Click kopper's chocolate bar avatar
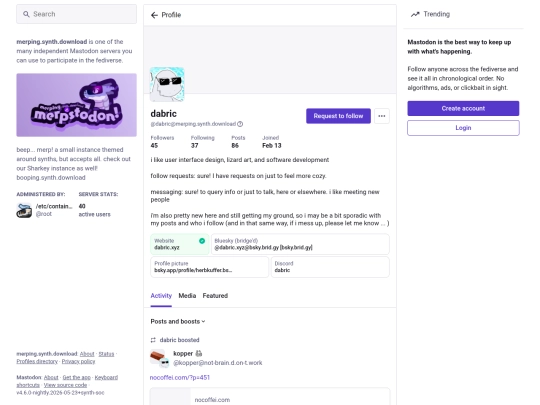This screenshot has width=540, height=405. 157,357
